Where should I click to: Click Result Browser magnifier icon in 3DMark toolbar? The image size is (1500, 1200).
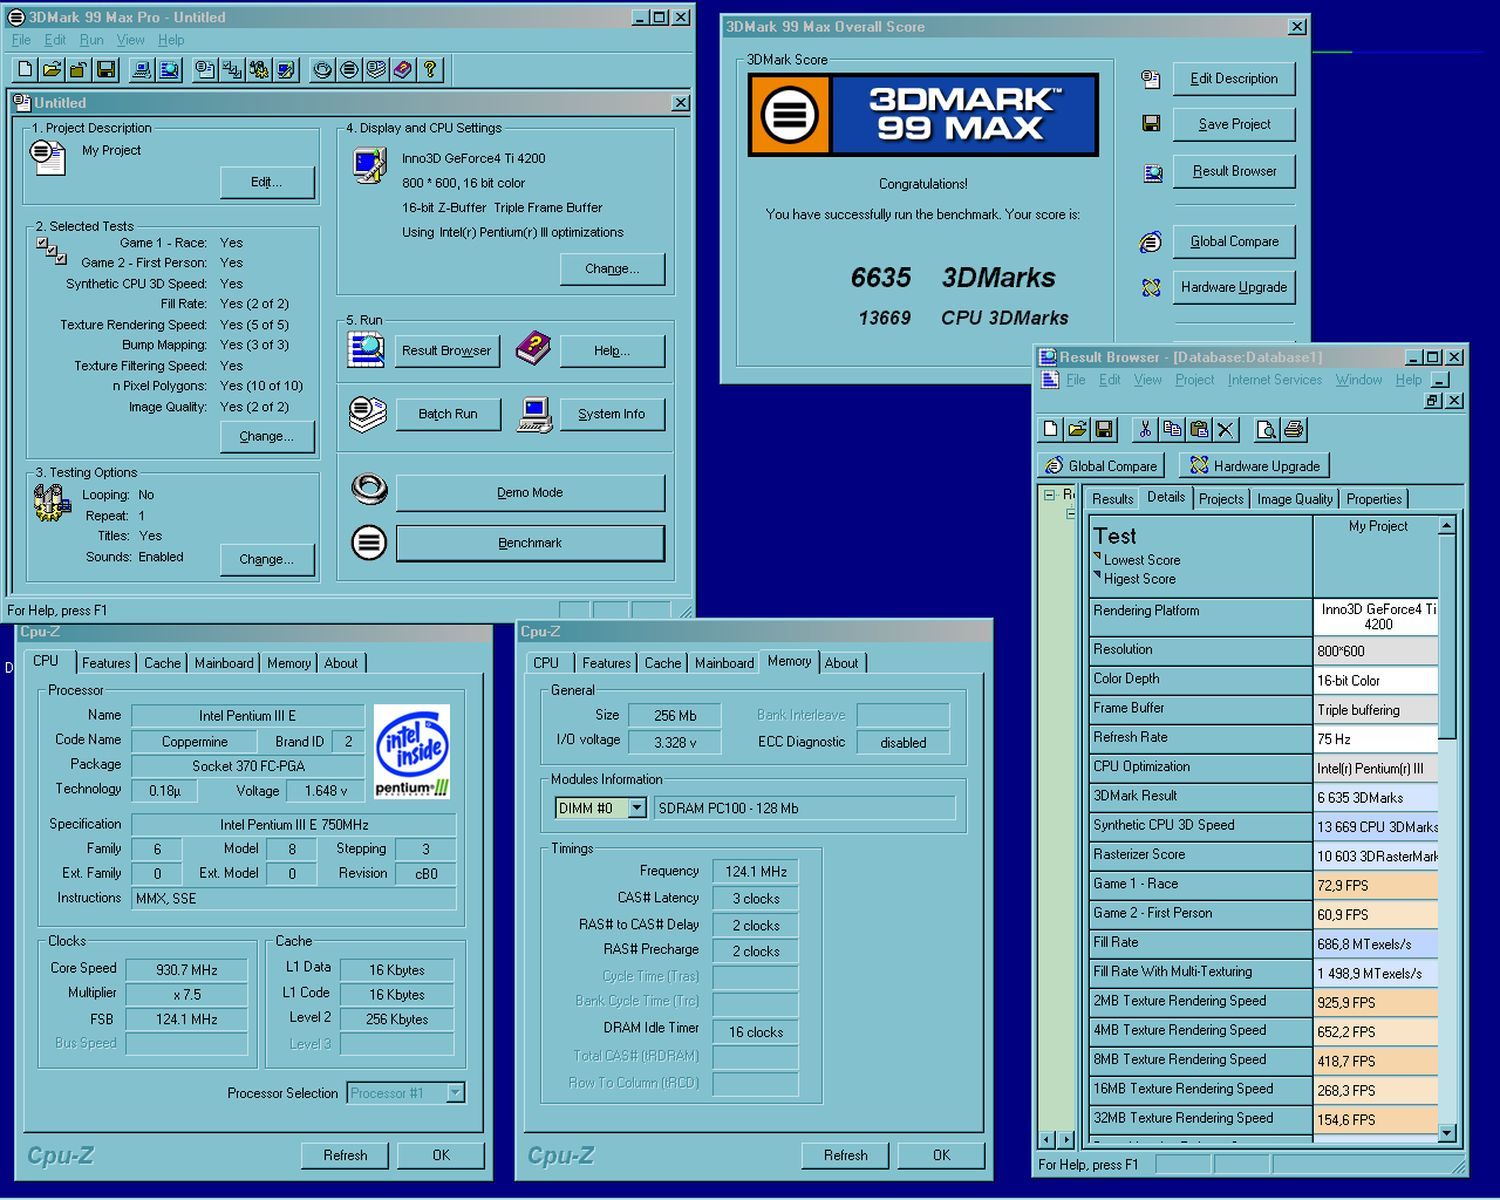169,70
